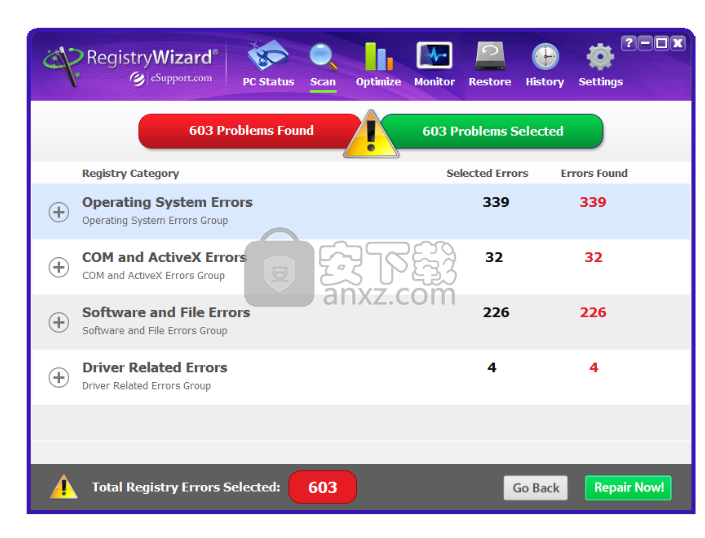
Task: Open the Optimize bar chart icon
Action: pos(379,57)
